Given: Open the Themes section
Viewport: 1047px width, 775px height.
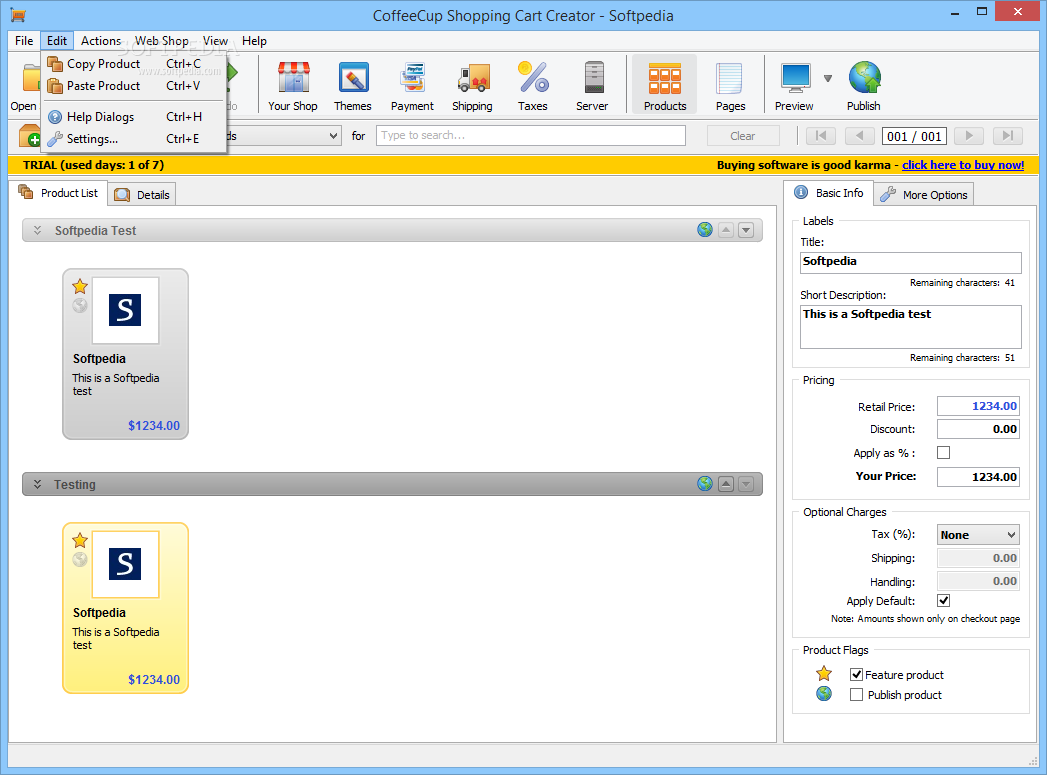Looking at the screenshot, I should 353,85.
